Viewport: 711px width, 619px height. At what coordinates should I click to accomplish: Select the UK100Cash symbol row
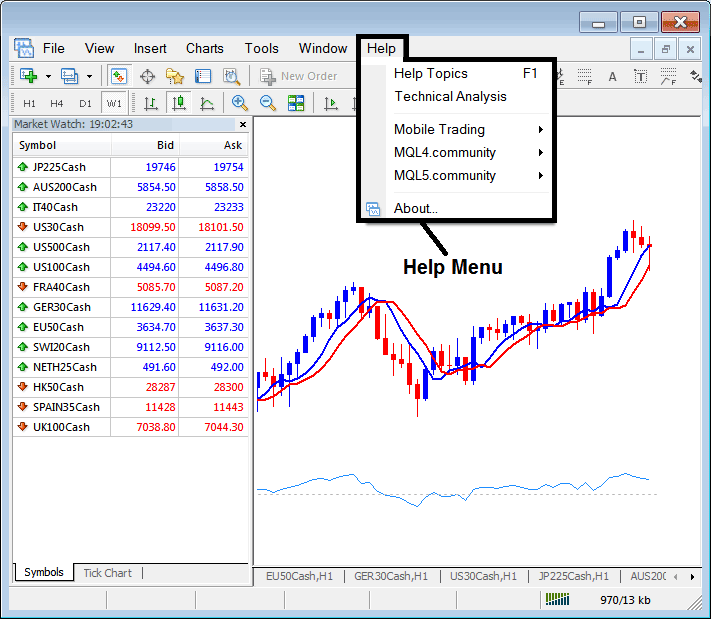(131, 427)
